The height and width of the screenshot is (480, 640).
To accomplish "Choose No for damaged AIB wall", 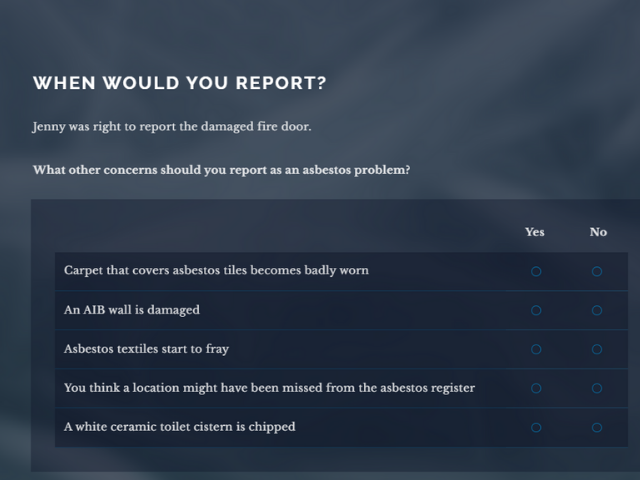I will click(x=597, y=310).
